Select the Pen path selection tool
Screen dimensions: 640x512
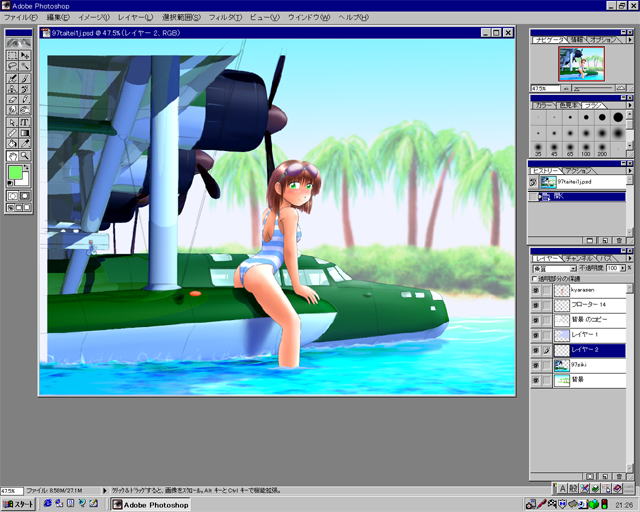coord(13,122)
